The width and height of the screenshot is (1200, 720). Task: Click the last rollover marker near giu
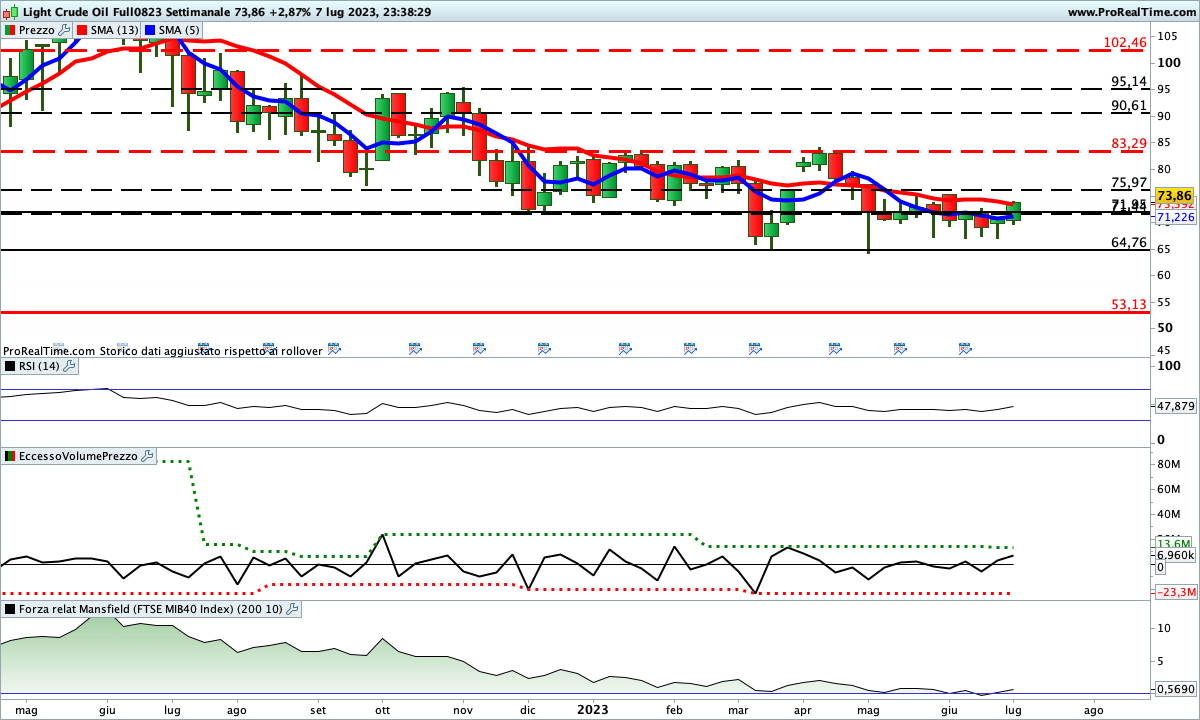click(965, 349)
